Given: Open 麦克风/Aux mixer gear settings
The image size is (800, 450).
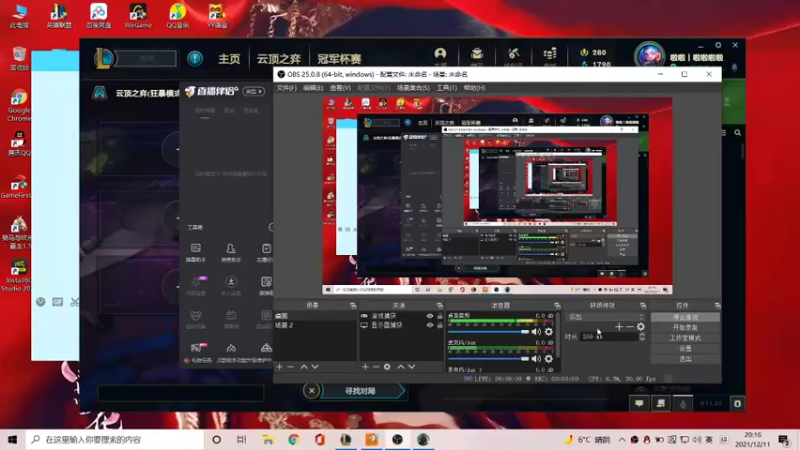Looking at the screenshot, I should click(548, 359).
